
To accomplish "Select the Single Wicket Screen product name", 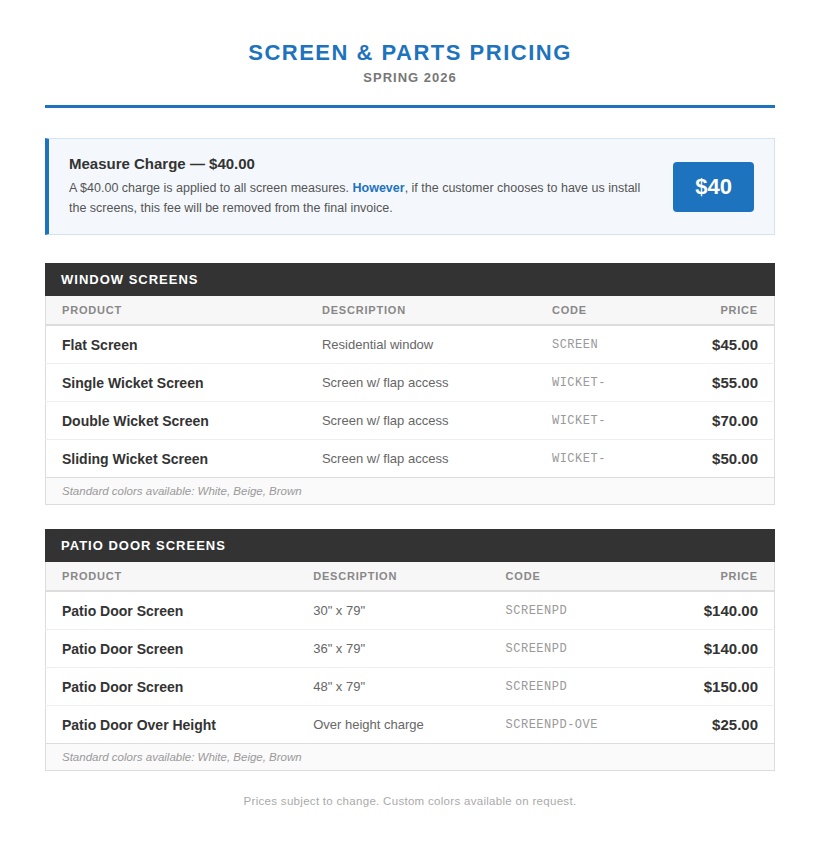I will [132, 383].
